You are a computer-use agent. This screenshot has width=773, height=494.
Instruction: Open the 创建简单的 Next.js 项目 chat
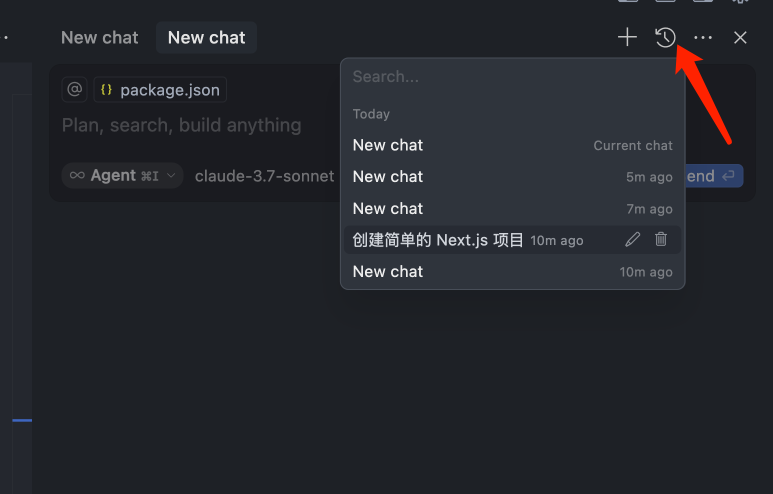click(438, 240)
